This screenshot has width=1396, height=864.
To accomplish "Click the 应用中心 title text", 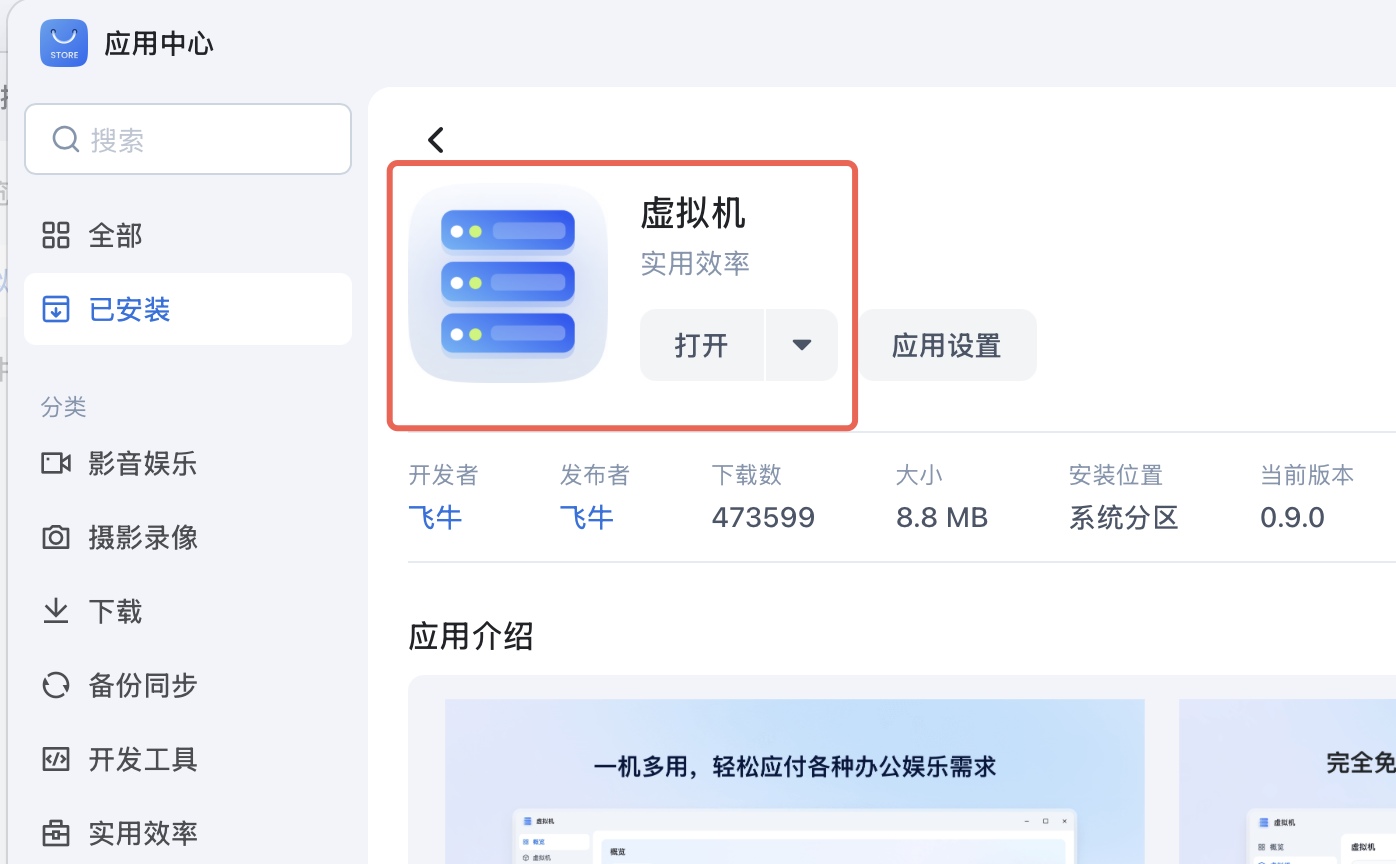I will tap(159, 43).
